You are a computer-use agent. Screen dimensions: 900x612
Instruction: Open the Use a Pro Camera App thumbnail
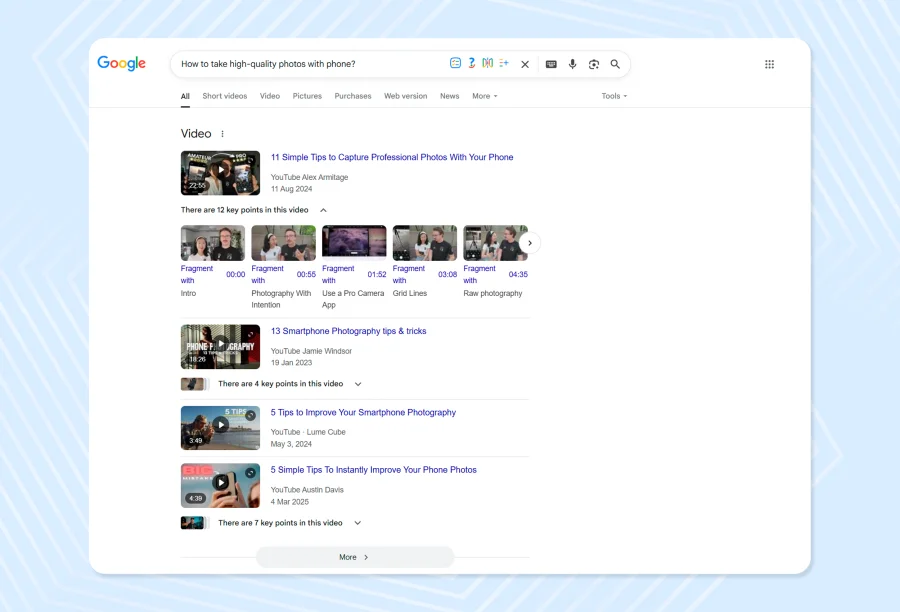tap(354, 243)
